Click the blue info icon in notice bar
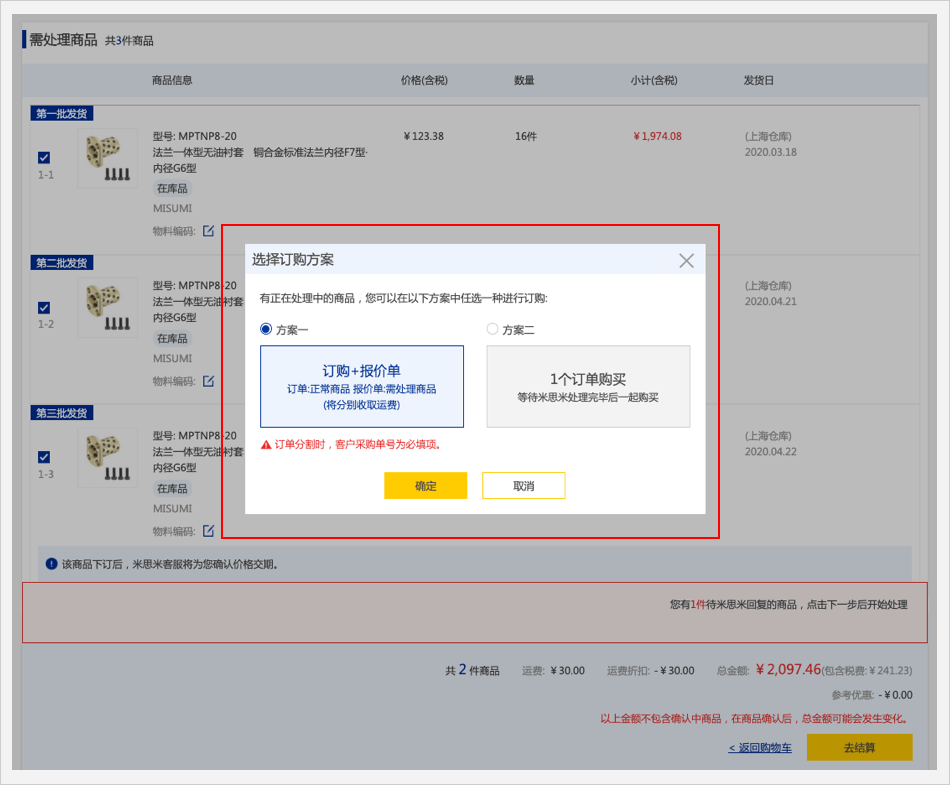The image size is (950, 785). [52, 564]
